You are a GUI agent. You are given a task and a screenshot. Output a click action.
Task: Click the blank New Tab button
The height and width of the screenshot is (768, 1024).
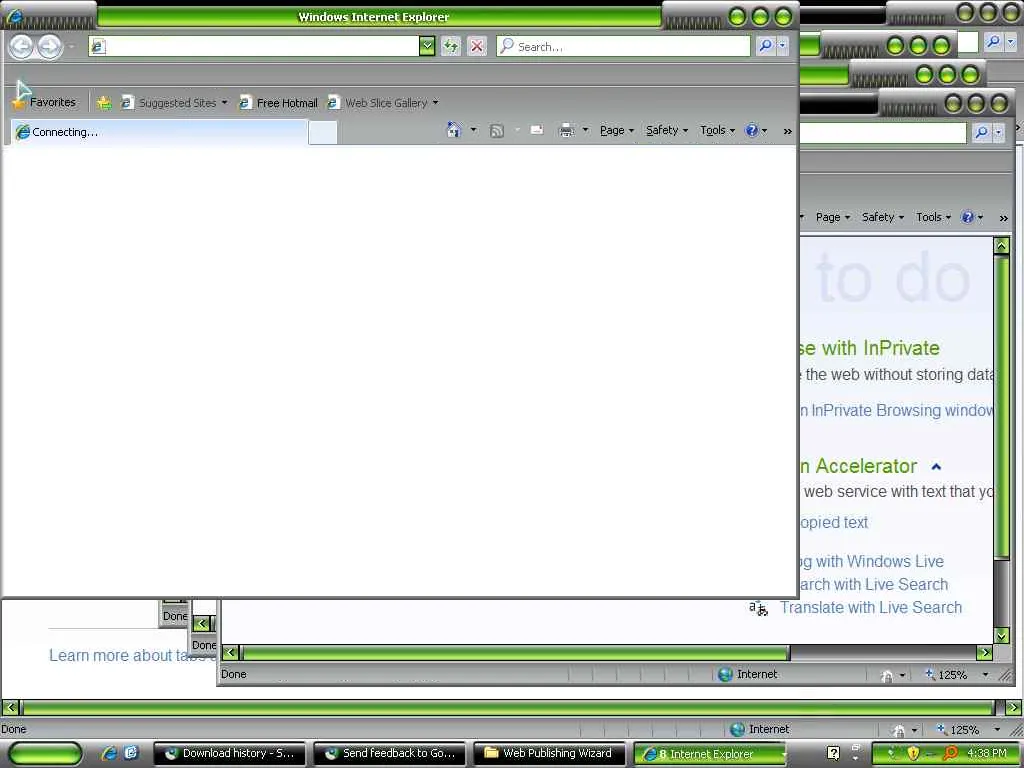(323, 133)
